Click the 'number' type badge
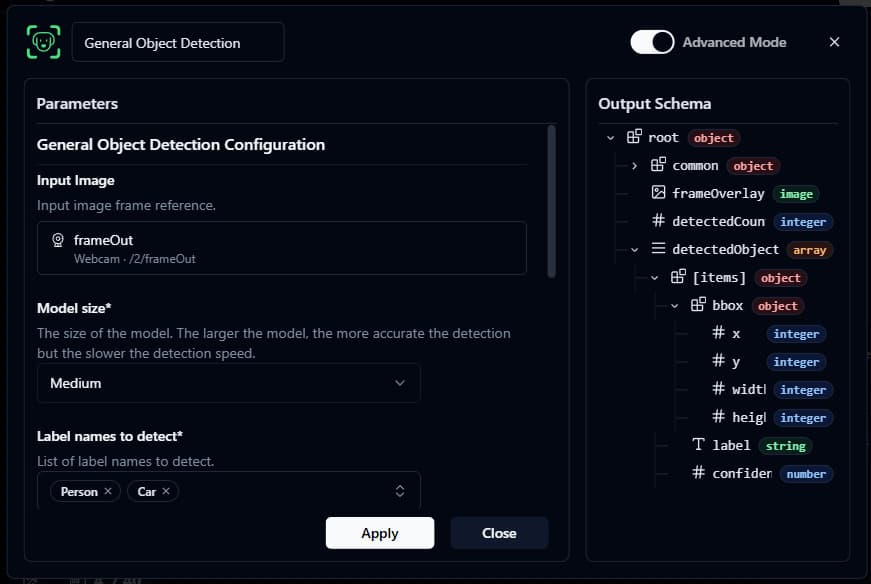The height and width of the screenshot is (584, 871). (806, 474)
